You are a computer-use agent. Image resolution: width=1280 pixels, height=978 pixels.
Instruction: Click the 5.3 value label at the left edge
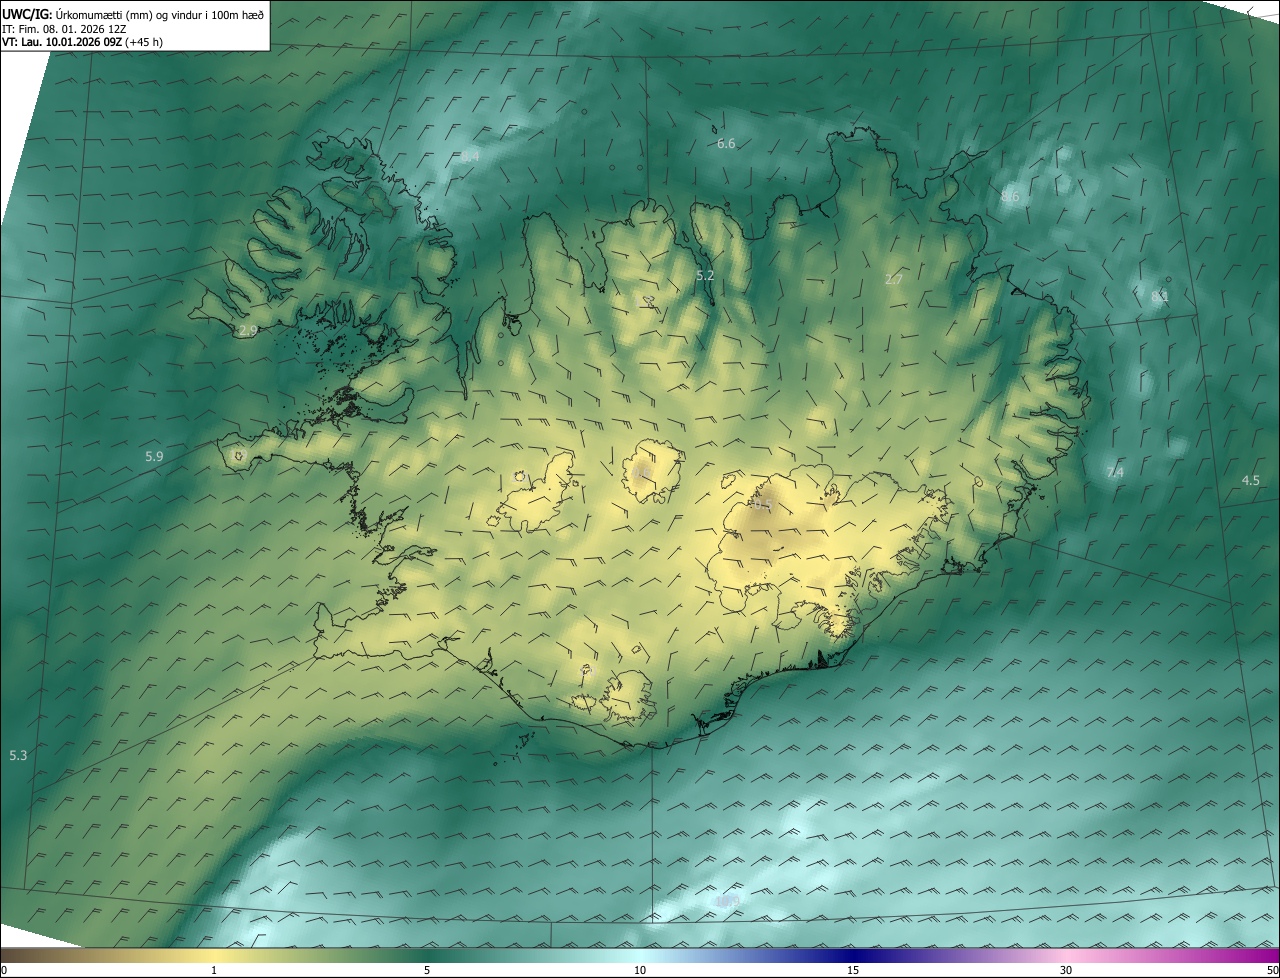point(18,756)
